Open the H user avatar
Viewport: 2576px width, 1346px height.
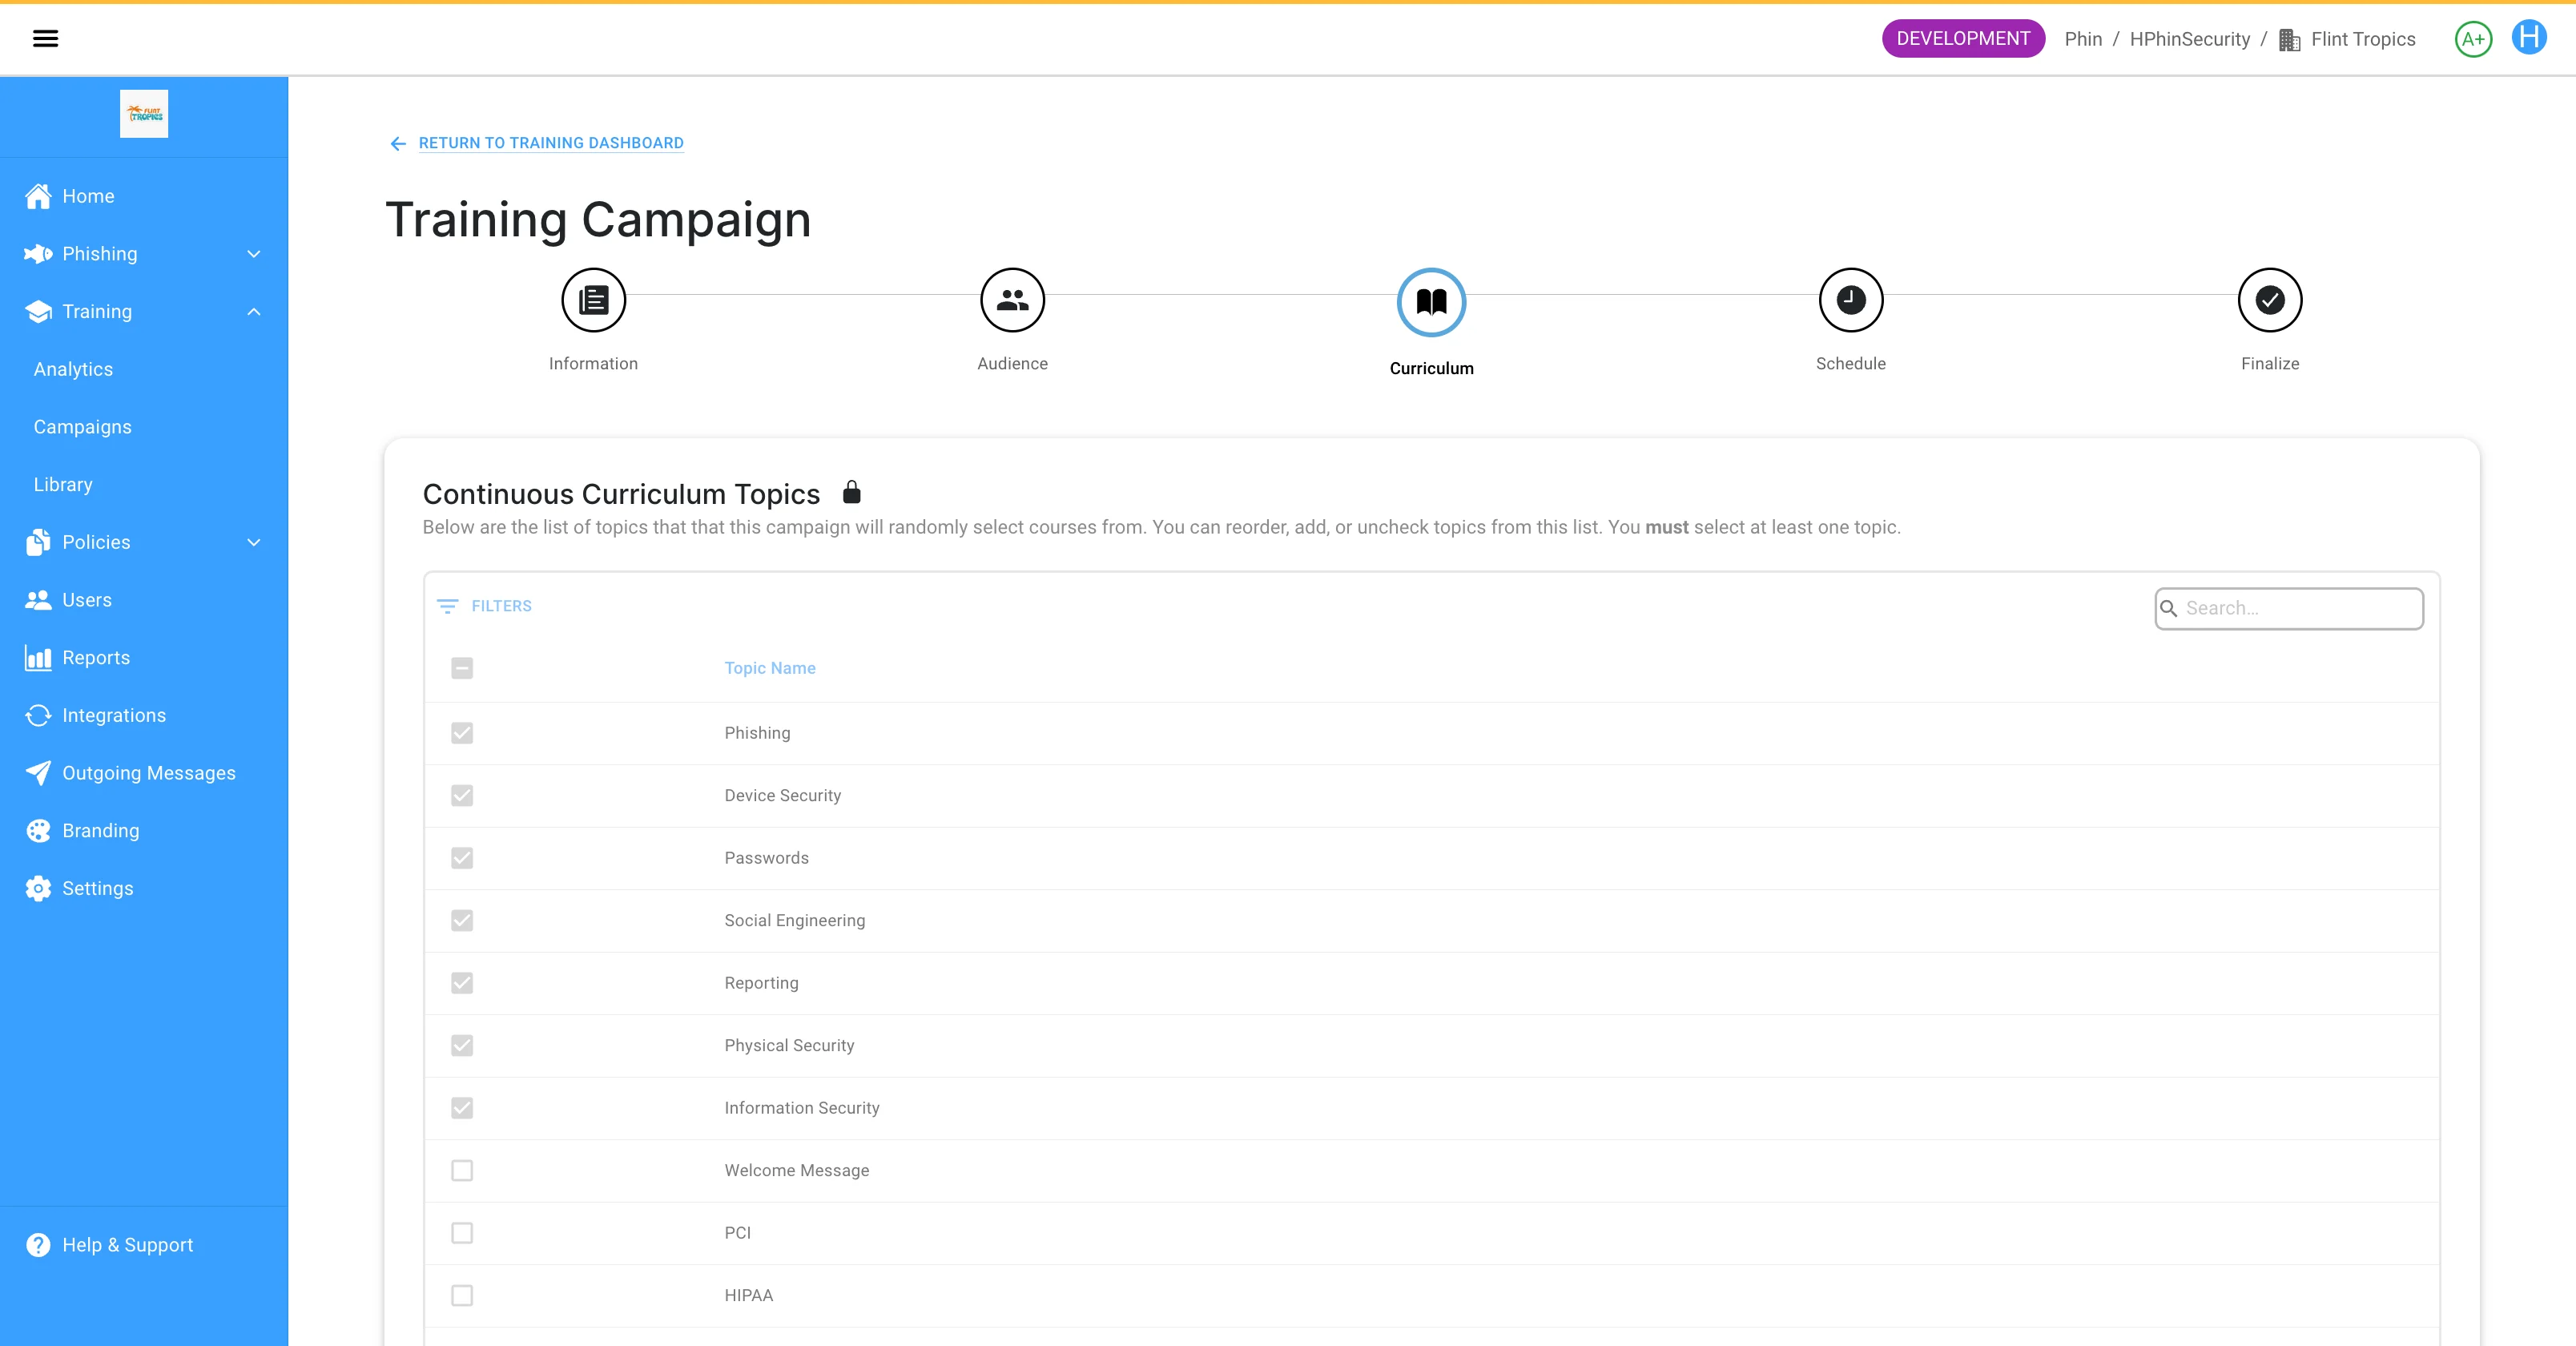(x=2528, y=38)
